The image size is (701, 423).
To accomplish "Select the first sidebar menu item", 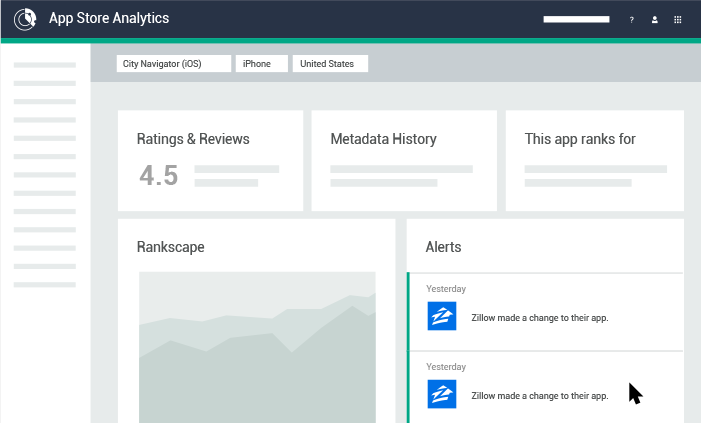I will 45,65.
